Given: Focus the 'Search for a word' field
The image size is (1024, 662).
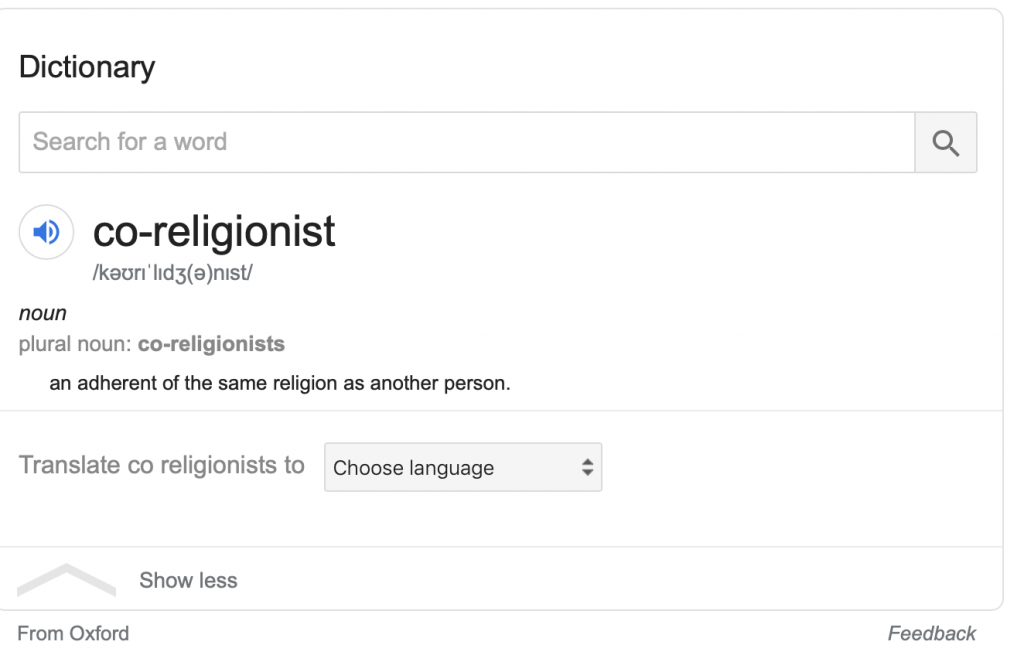Looking at the screenshot, I should coord(466,142).
